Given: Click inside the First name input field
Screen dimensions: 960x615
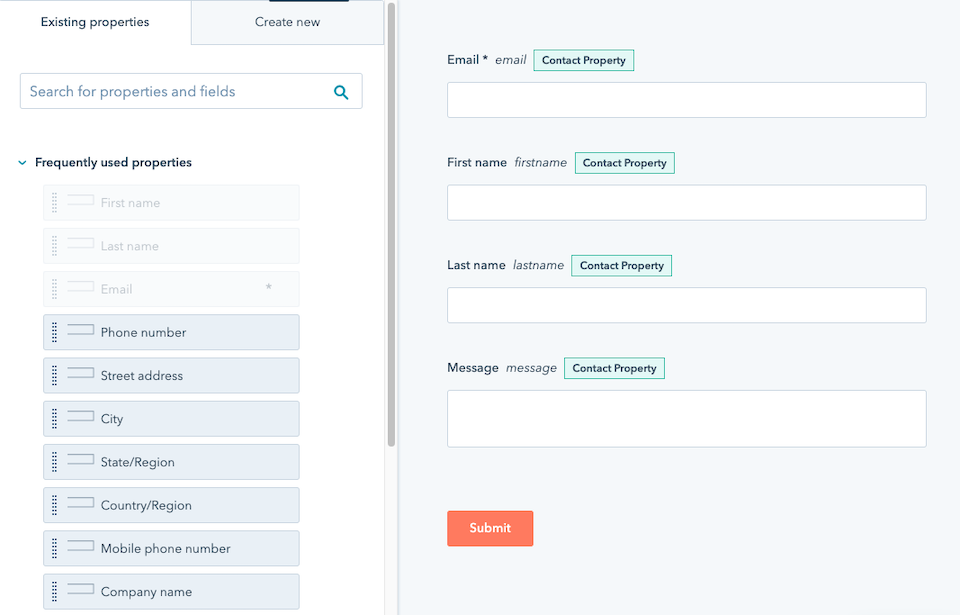Looking at the screenshot, I should [x=686, y=202].
